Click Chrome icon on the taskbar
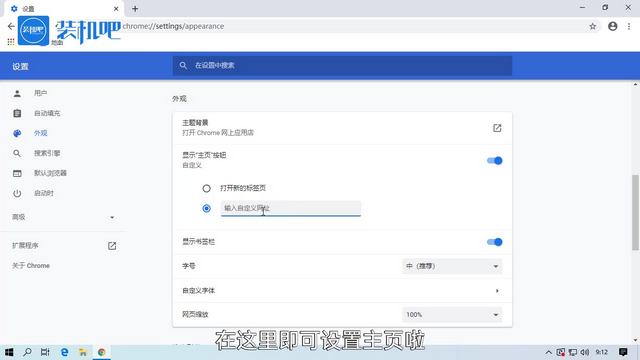The width and height of the screenshot is (640, 360). [101, 352]
